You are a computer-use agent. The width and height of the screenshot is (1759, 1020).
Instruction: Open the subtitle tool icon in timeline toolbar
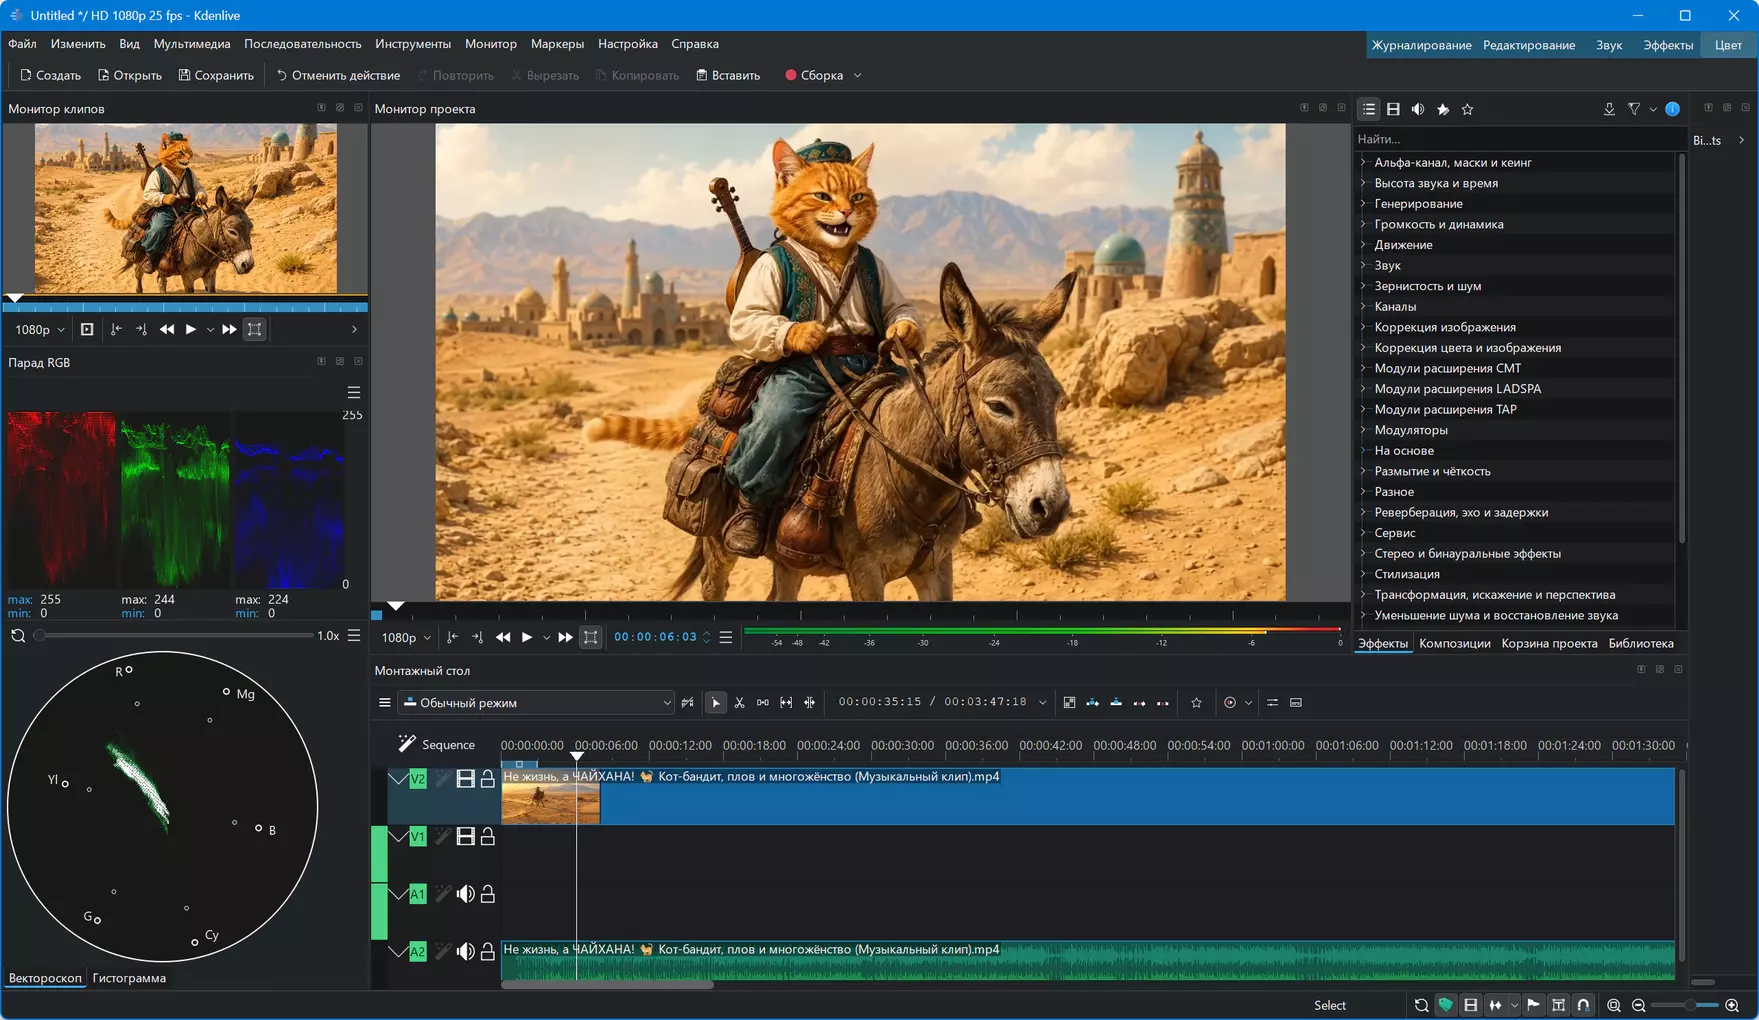1296,703
